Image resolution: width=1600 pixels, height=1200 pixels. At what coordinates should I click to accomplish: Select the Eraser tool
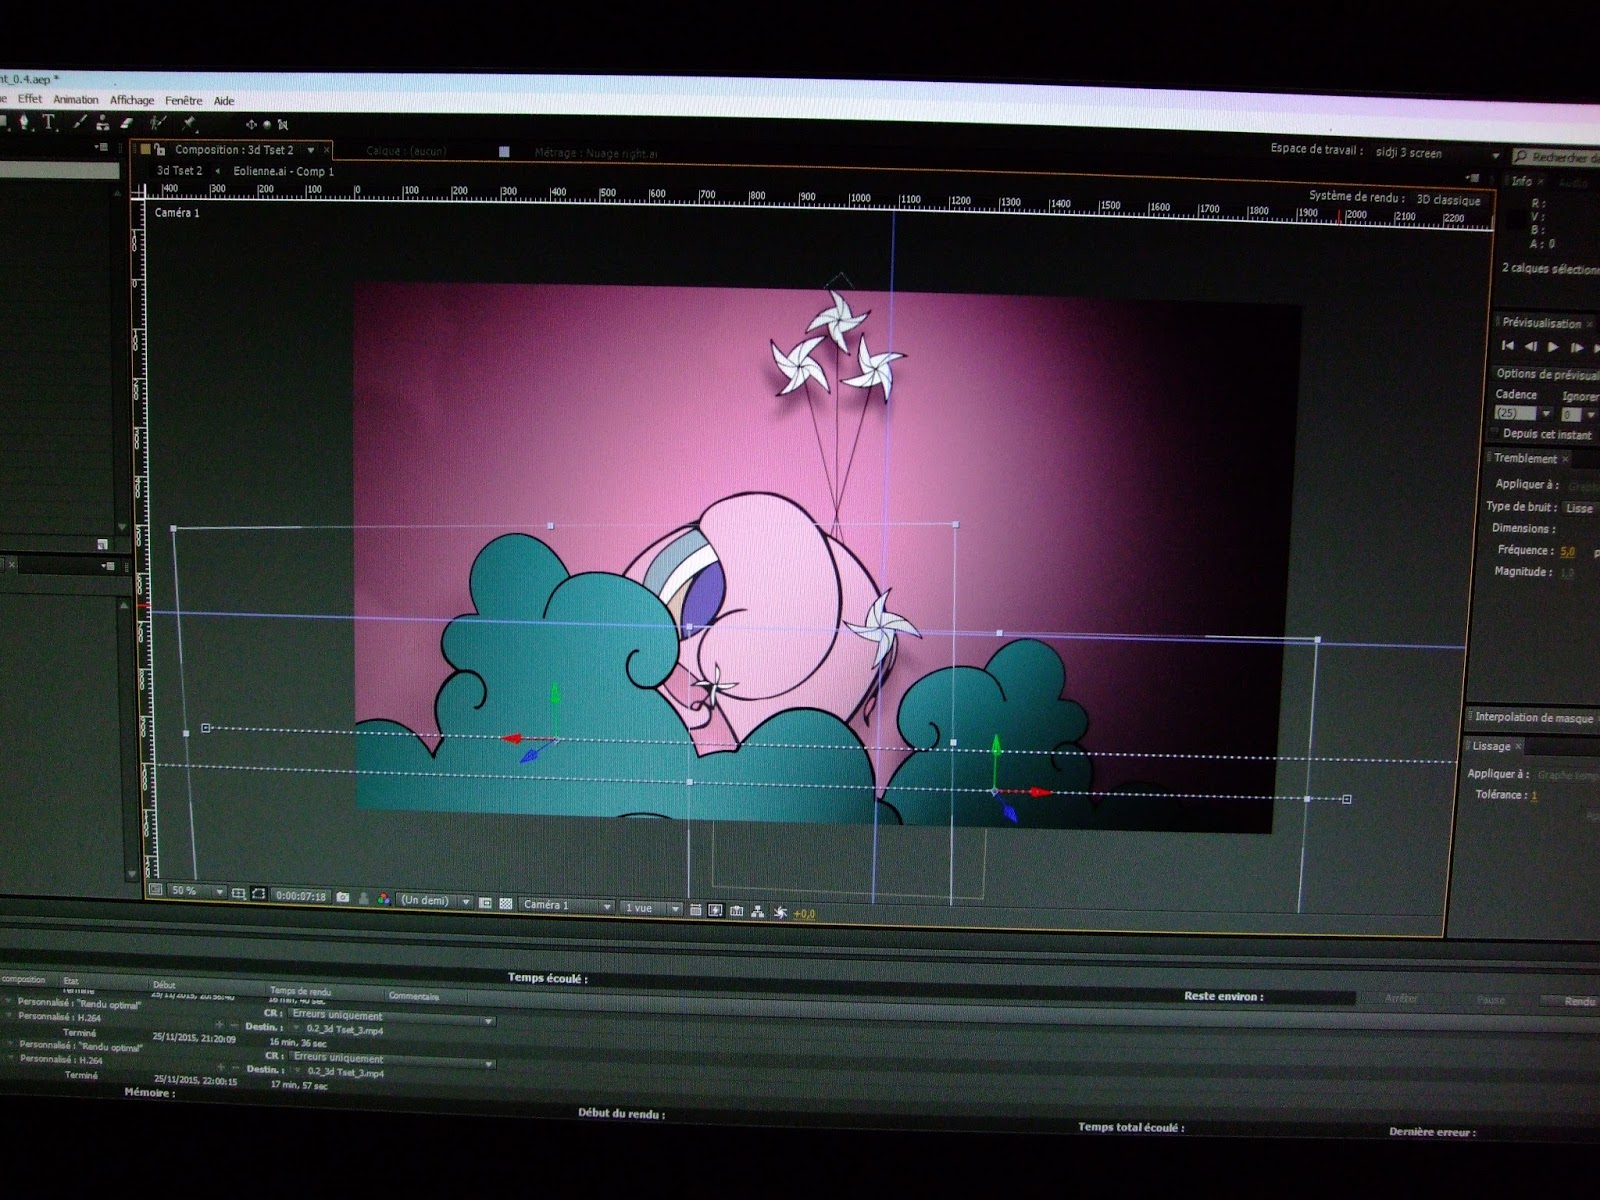tap(126, 122)
